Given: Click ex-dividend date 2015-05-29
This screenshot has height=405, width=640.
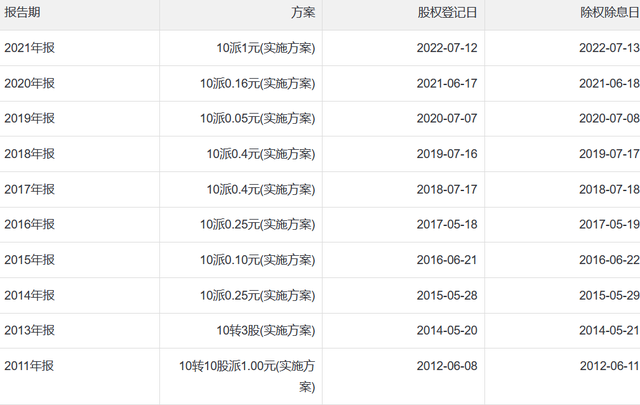Looking at the screenshot, I should point(606,295).
